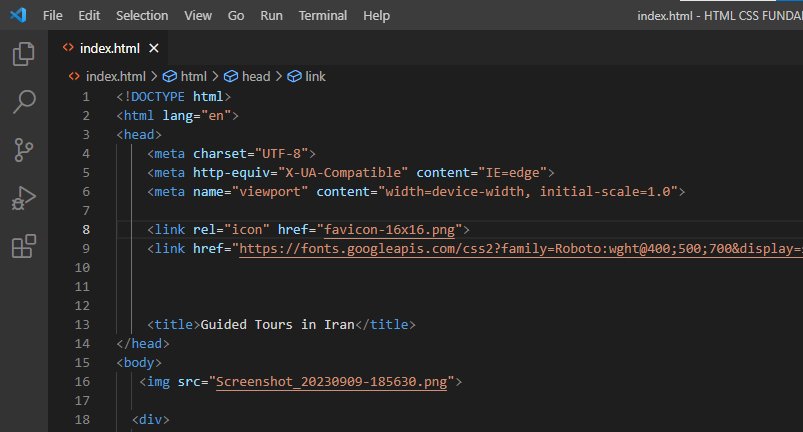
Task: Click line number 13 in gutter
Action: coord(82,325)
